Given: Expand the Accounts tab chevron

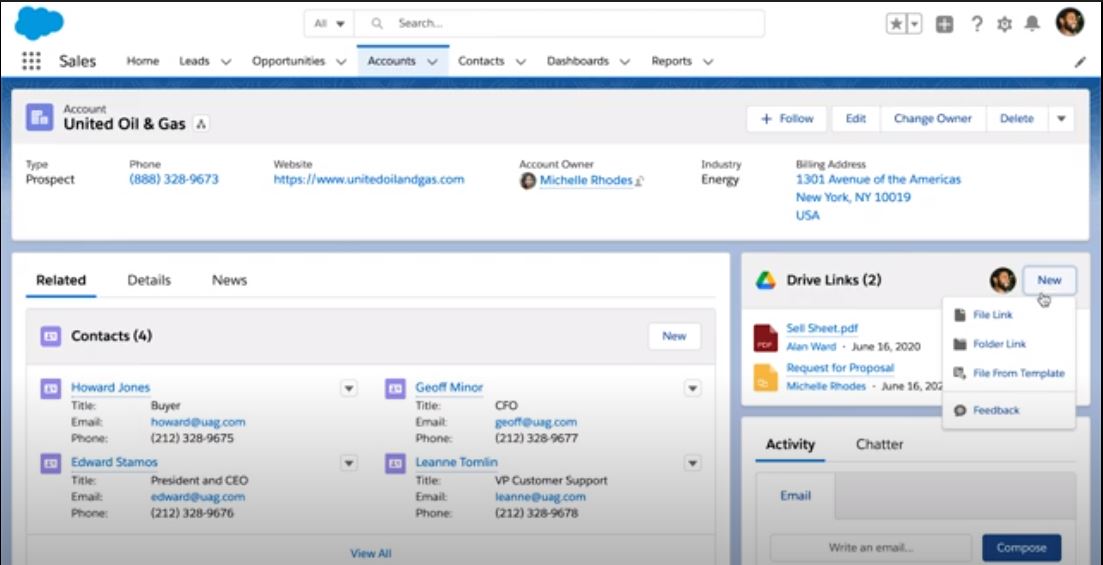Looking at the screenshot, I should point(433,62).
